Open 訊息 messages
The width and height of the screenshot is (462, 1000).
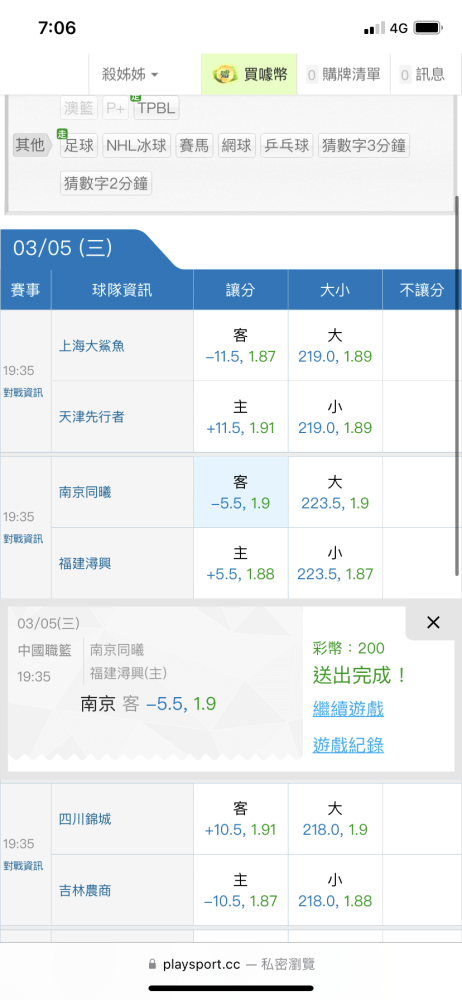point(422,75)
